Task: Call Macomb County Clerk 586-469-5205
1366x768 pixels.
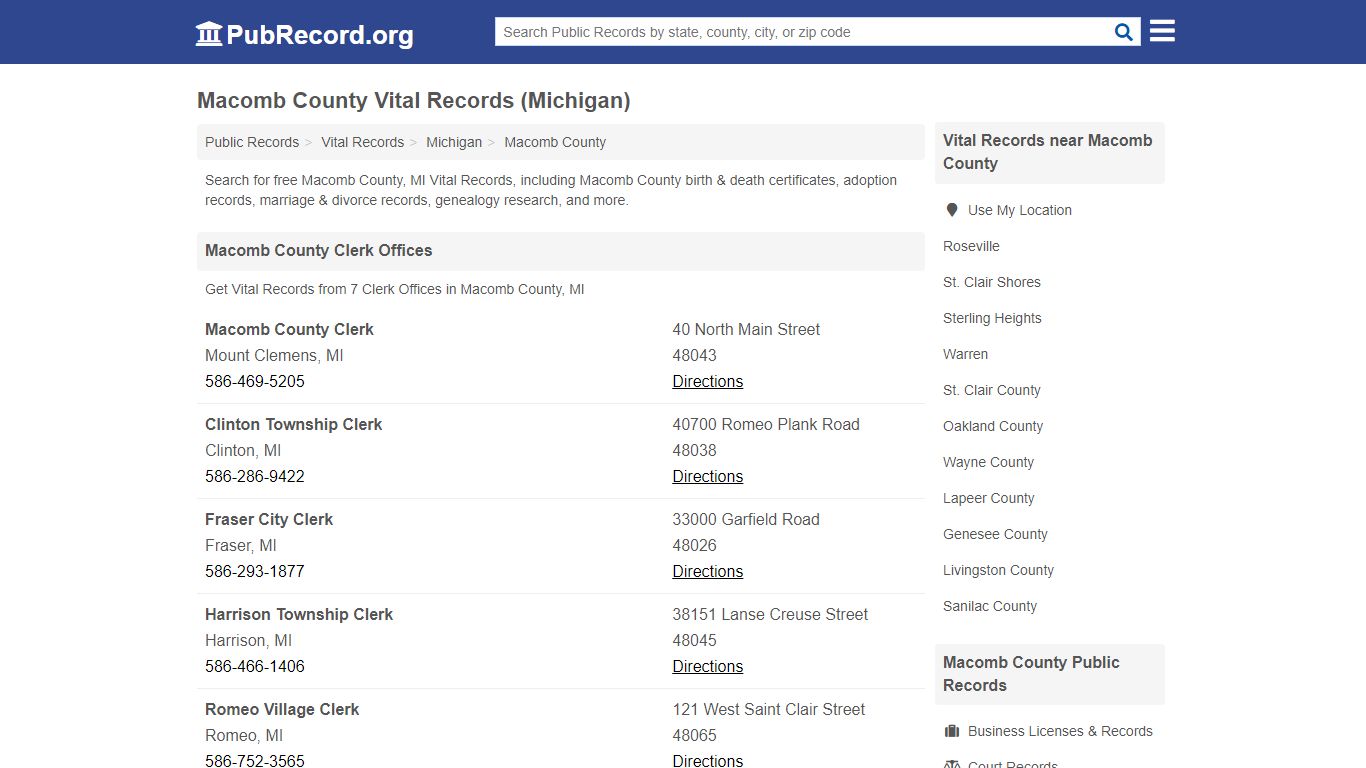Action: tap(255, 381)
